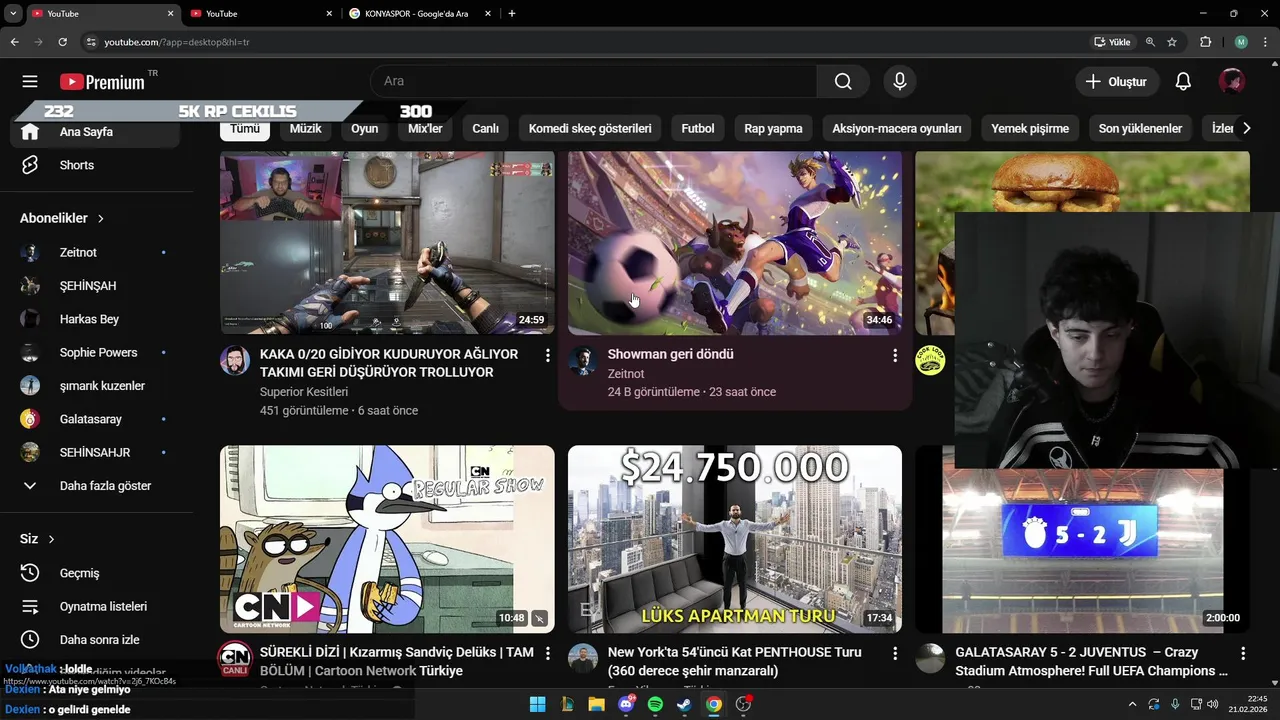Select the Futbol filter chip
The height and width of the screenshot is (720, 1280).
click(x=698, y=128)
